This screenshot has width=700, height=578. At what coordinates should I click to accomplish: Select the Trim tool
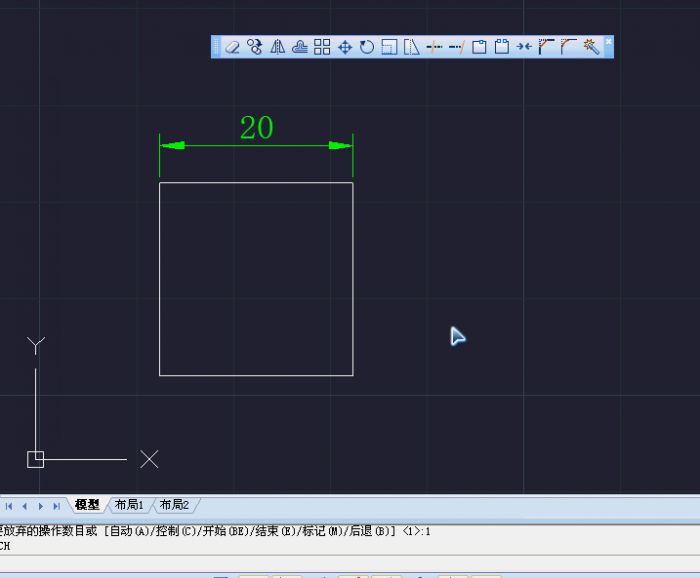click(434, 47)
